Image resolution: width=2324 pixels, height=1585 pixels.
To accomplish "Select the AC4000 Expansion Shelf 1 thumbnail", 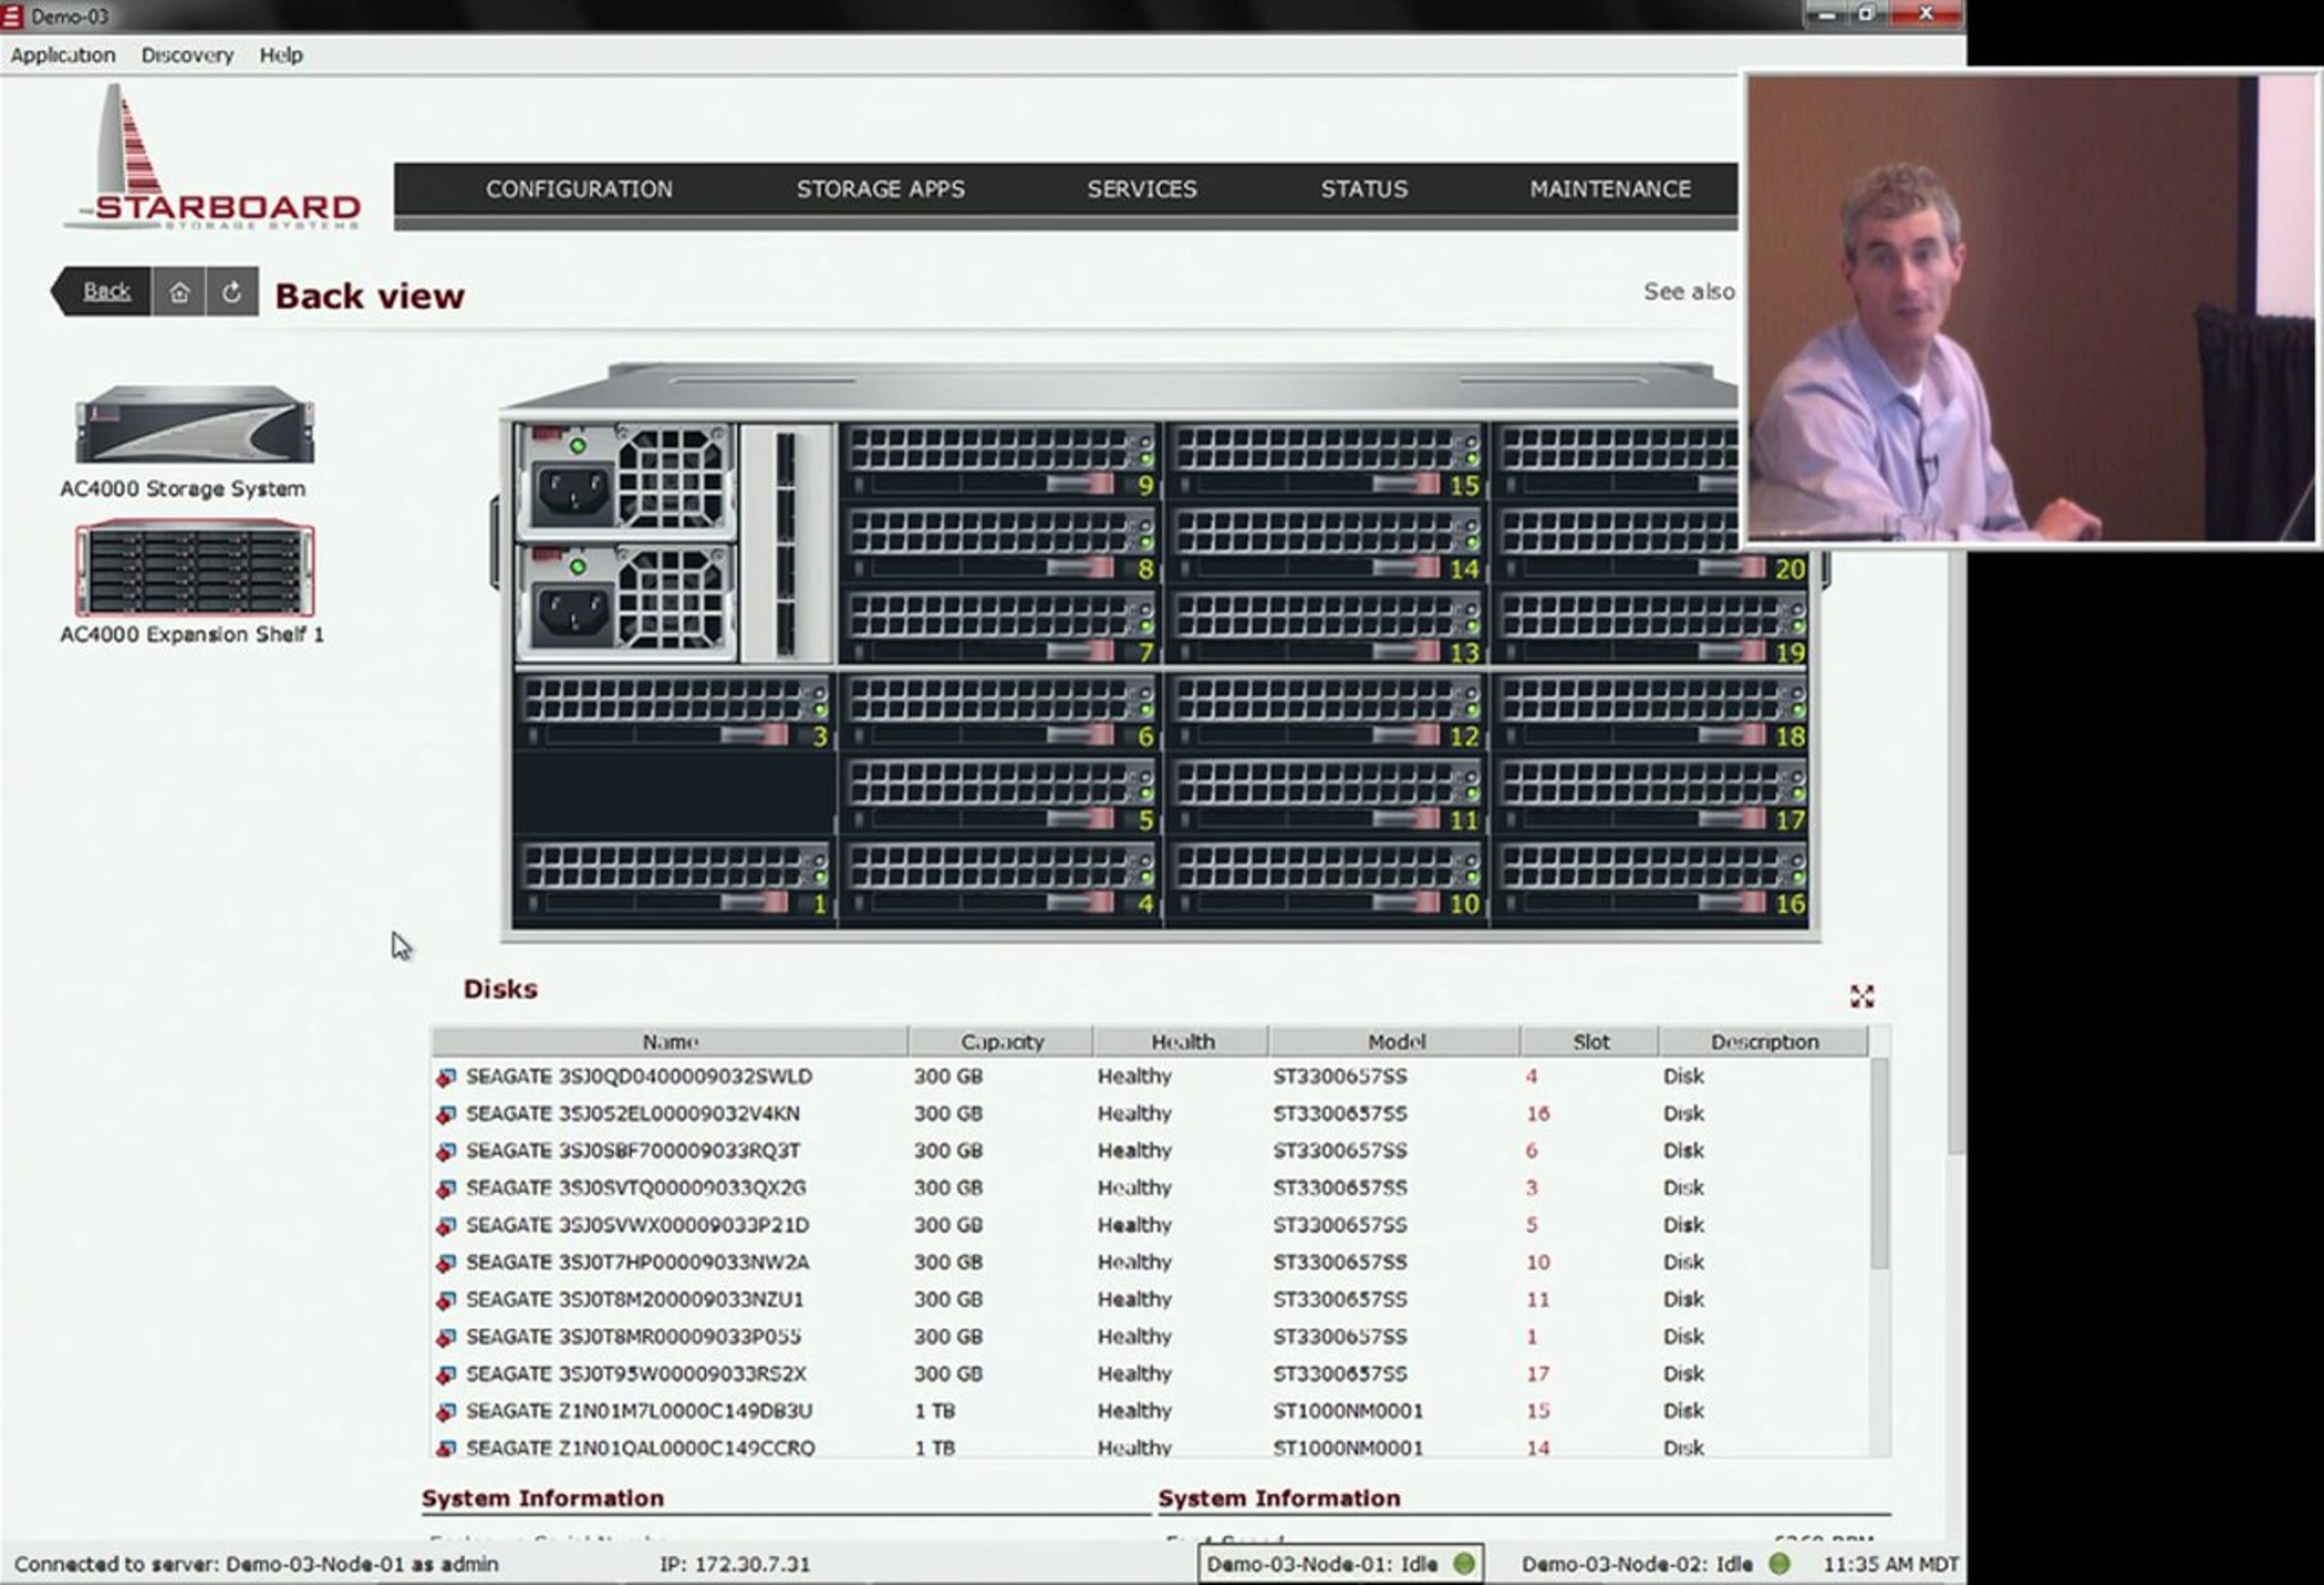I will (195, 568).
